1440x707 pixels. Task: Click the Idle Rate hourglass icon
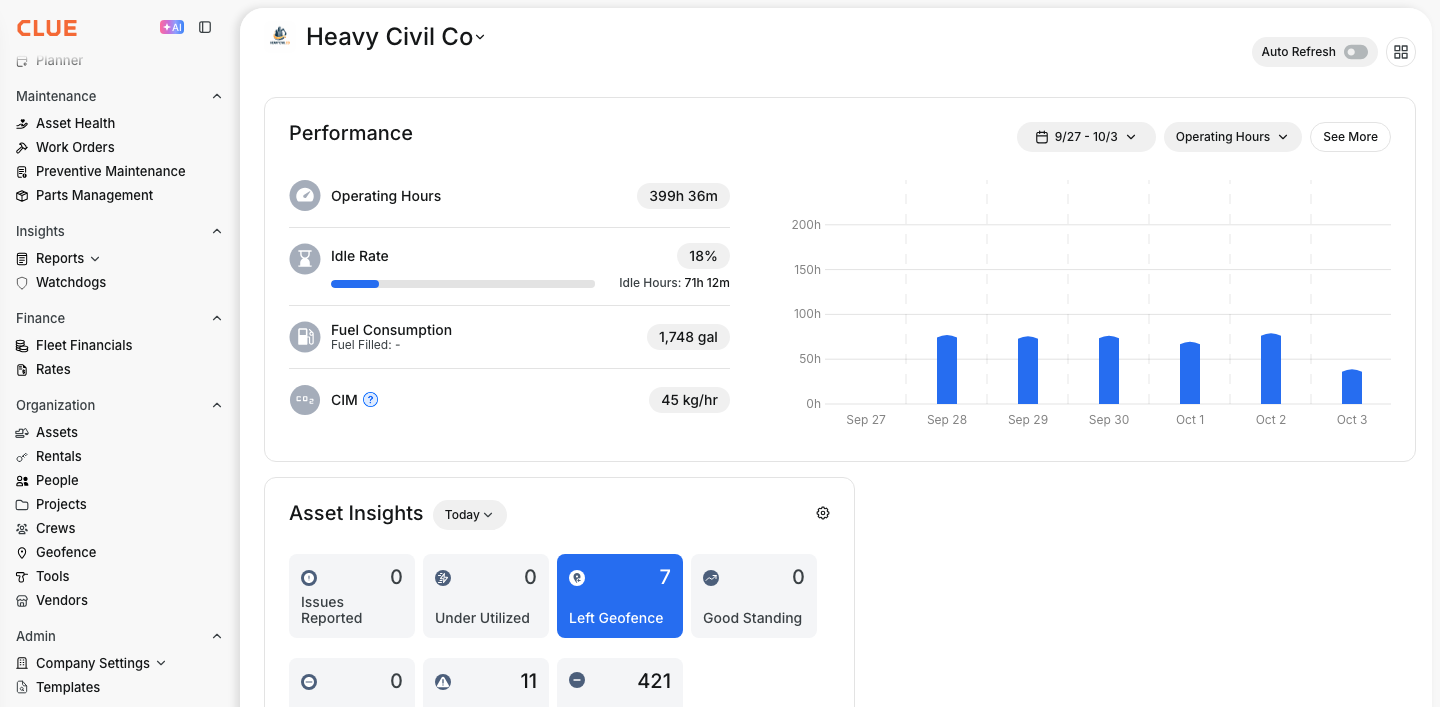tap(305, 260)
